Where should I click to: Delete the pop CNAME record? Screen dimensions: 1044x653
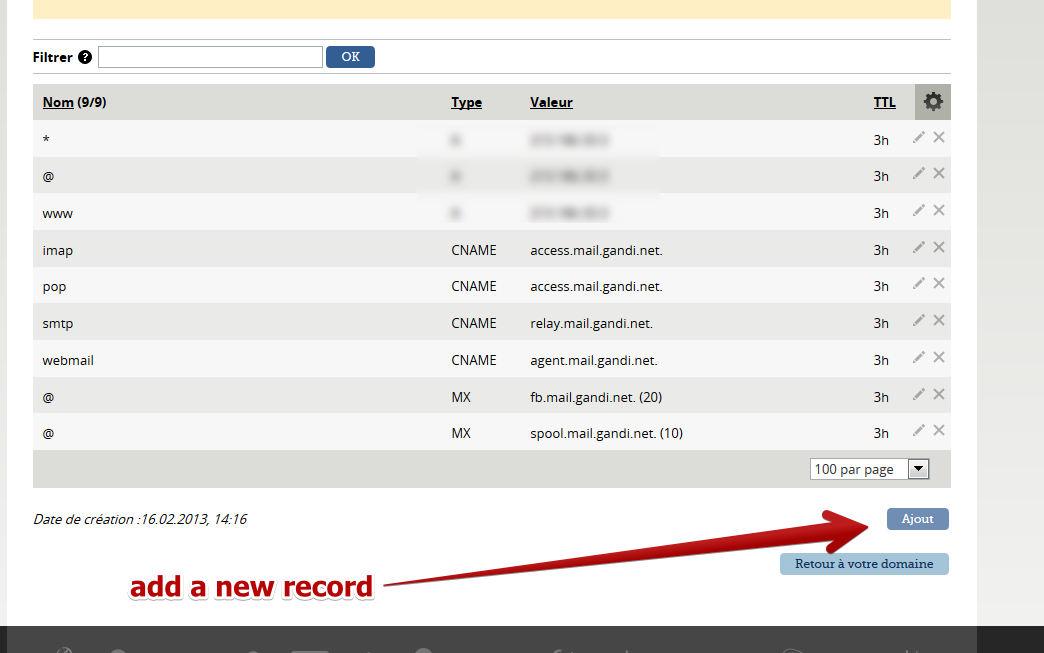pos(938,283)
